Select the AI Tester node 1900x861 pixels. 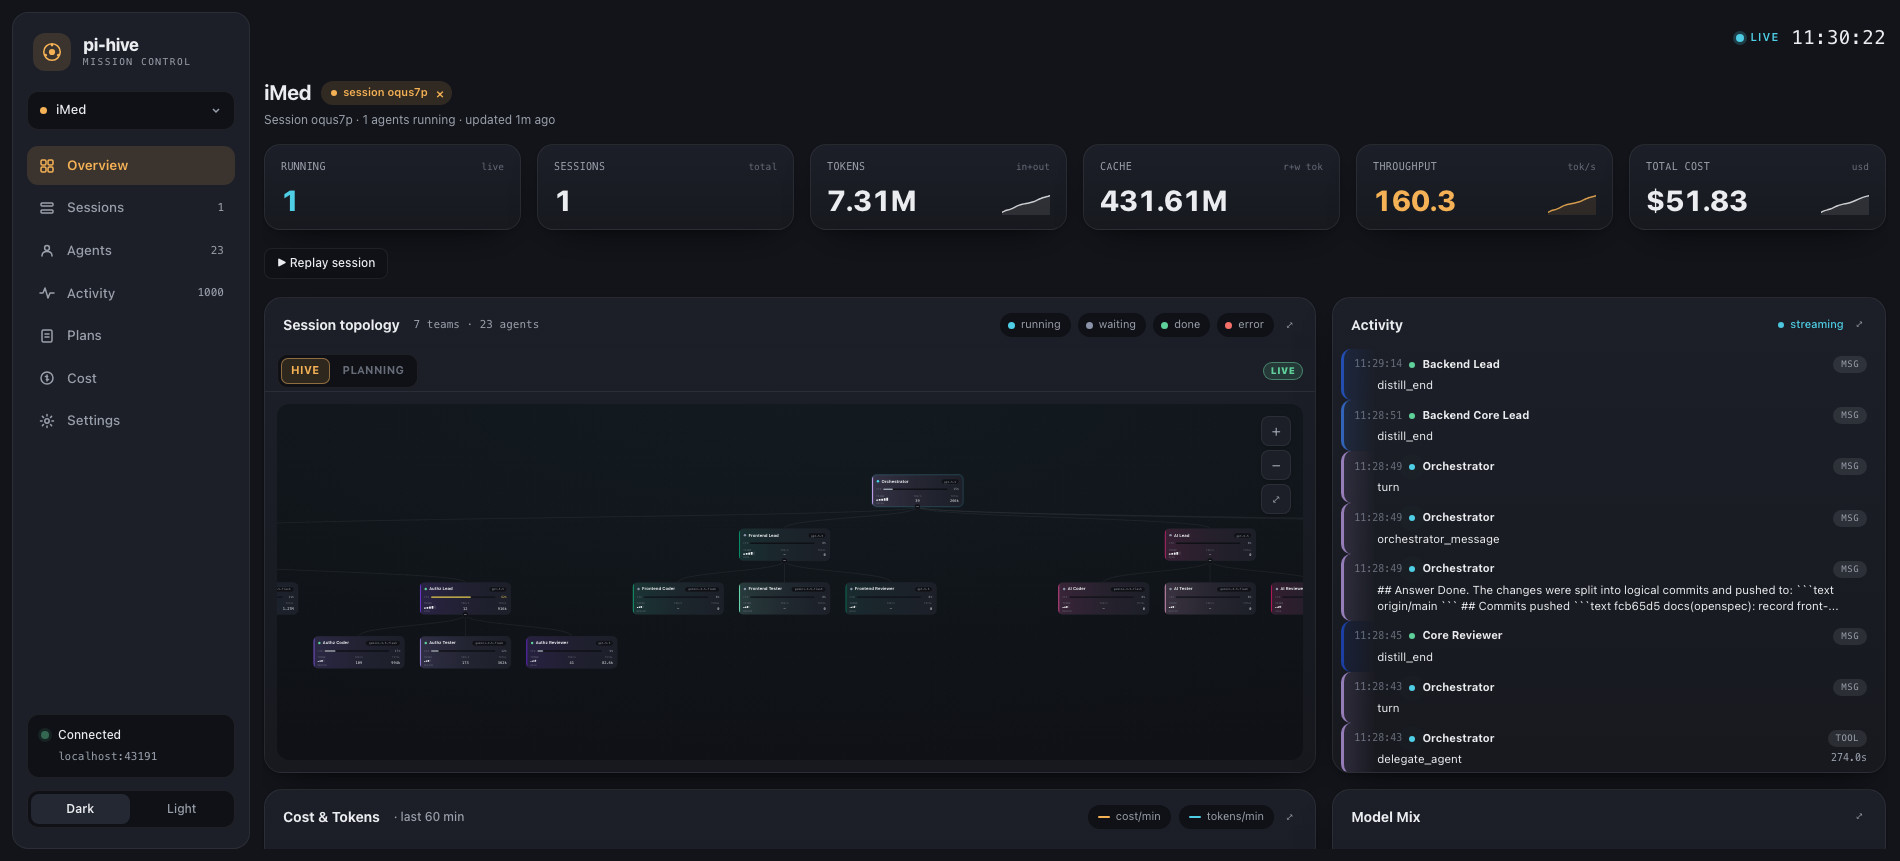tap(1210, 598)
